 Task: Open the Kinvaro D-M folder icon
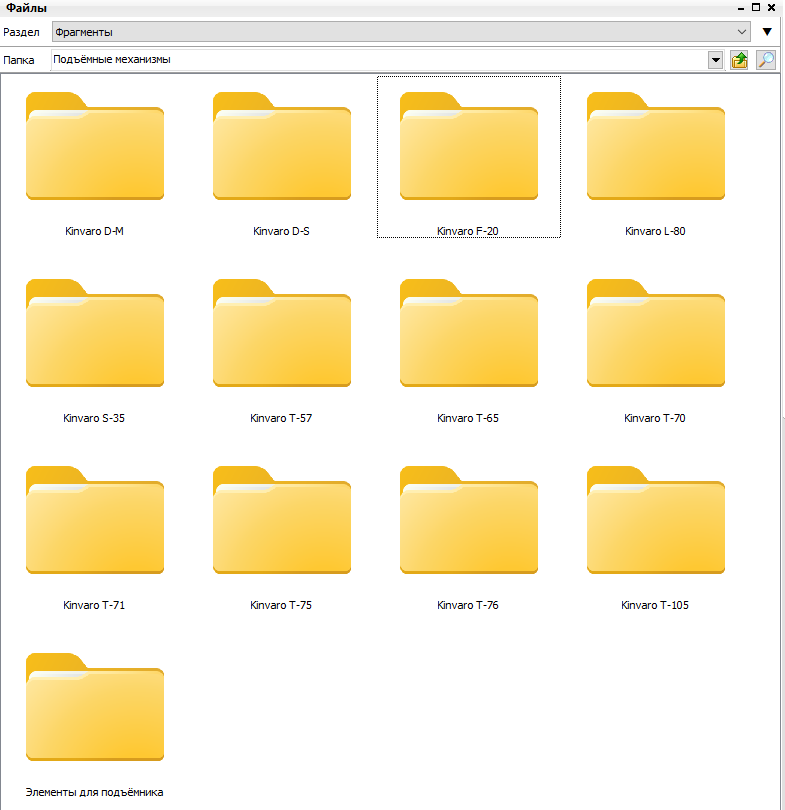(x=95, y=146)
